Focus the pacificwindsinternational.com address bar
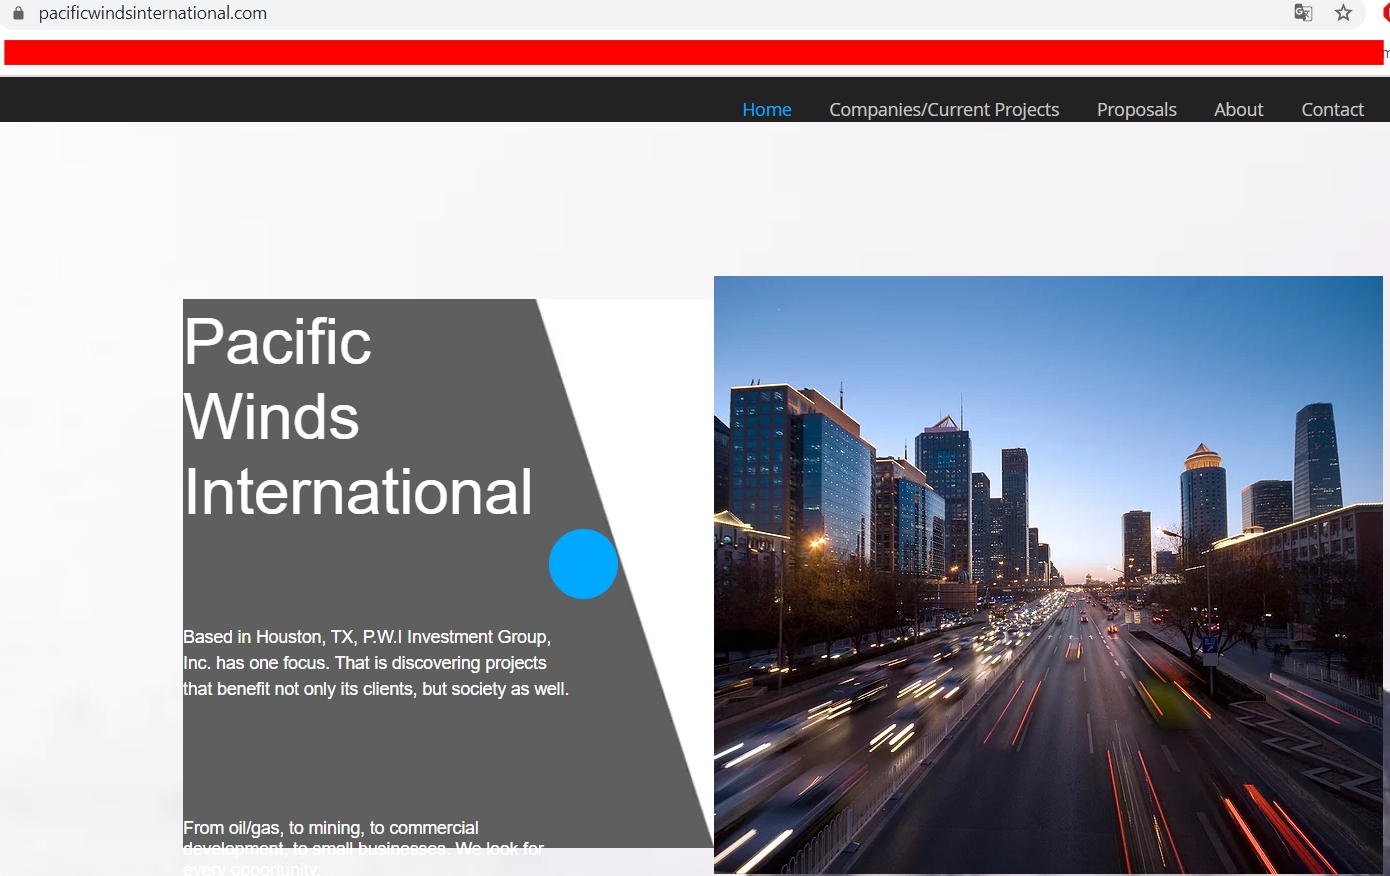Screen dimensions: 1390x876 [153, 13]
